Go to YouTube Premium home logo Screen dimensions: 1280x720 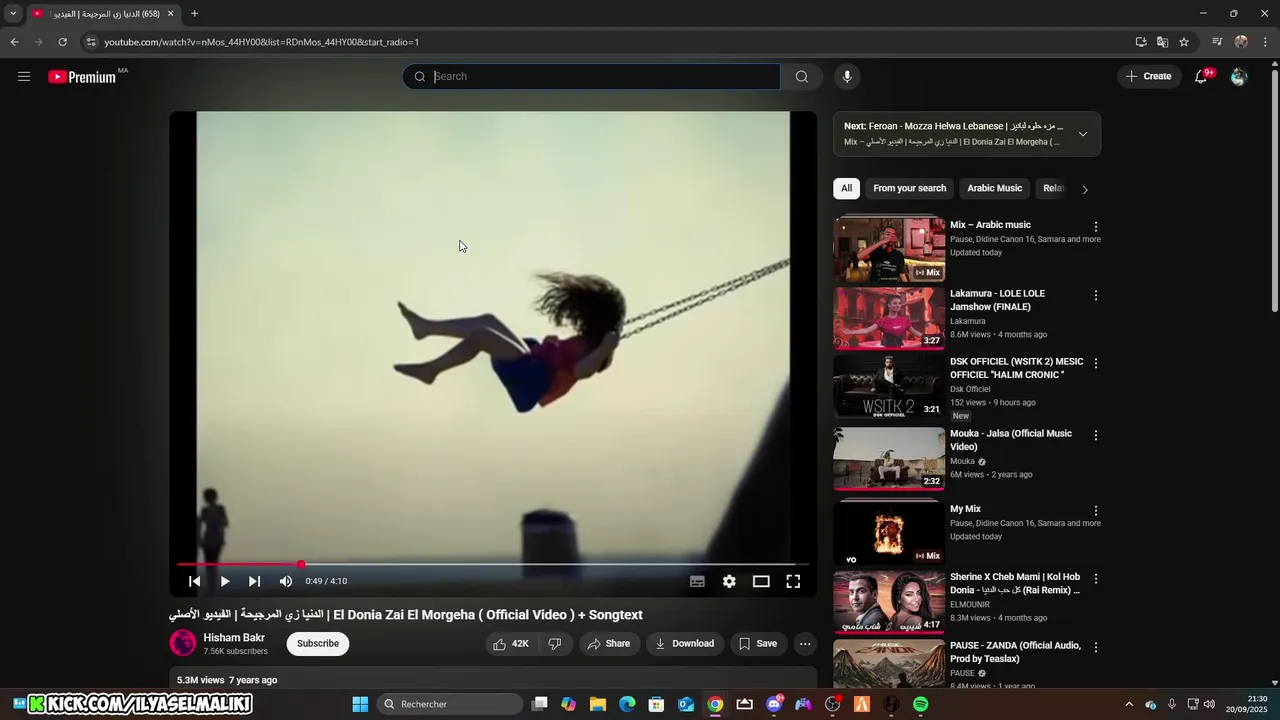(82, 77)
